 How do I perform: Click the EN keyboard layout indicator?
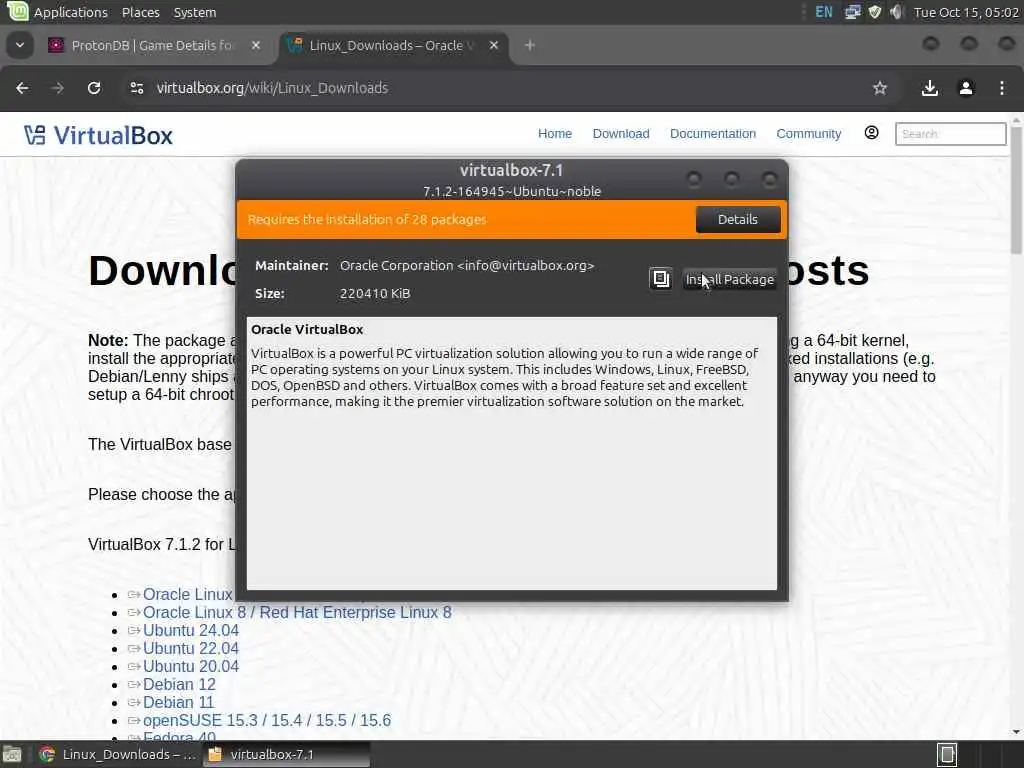pyautogui.click(x=824, y=12)
